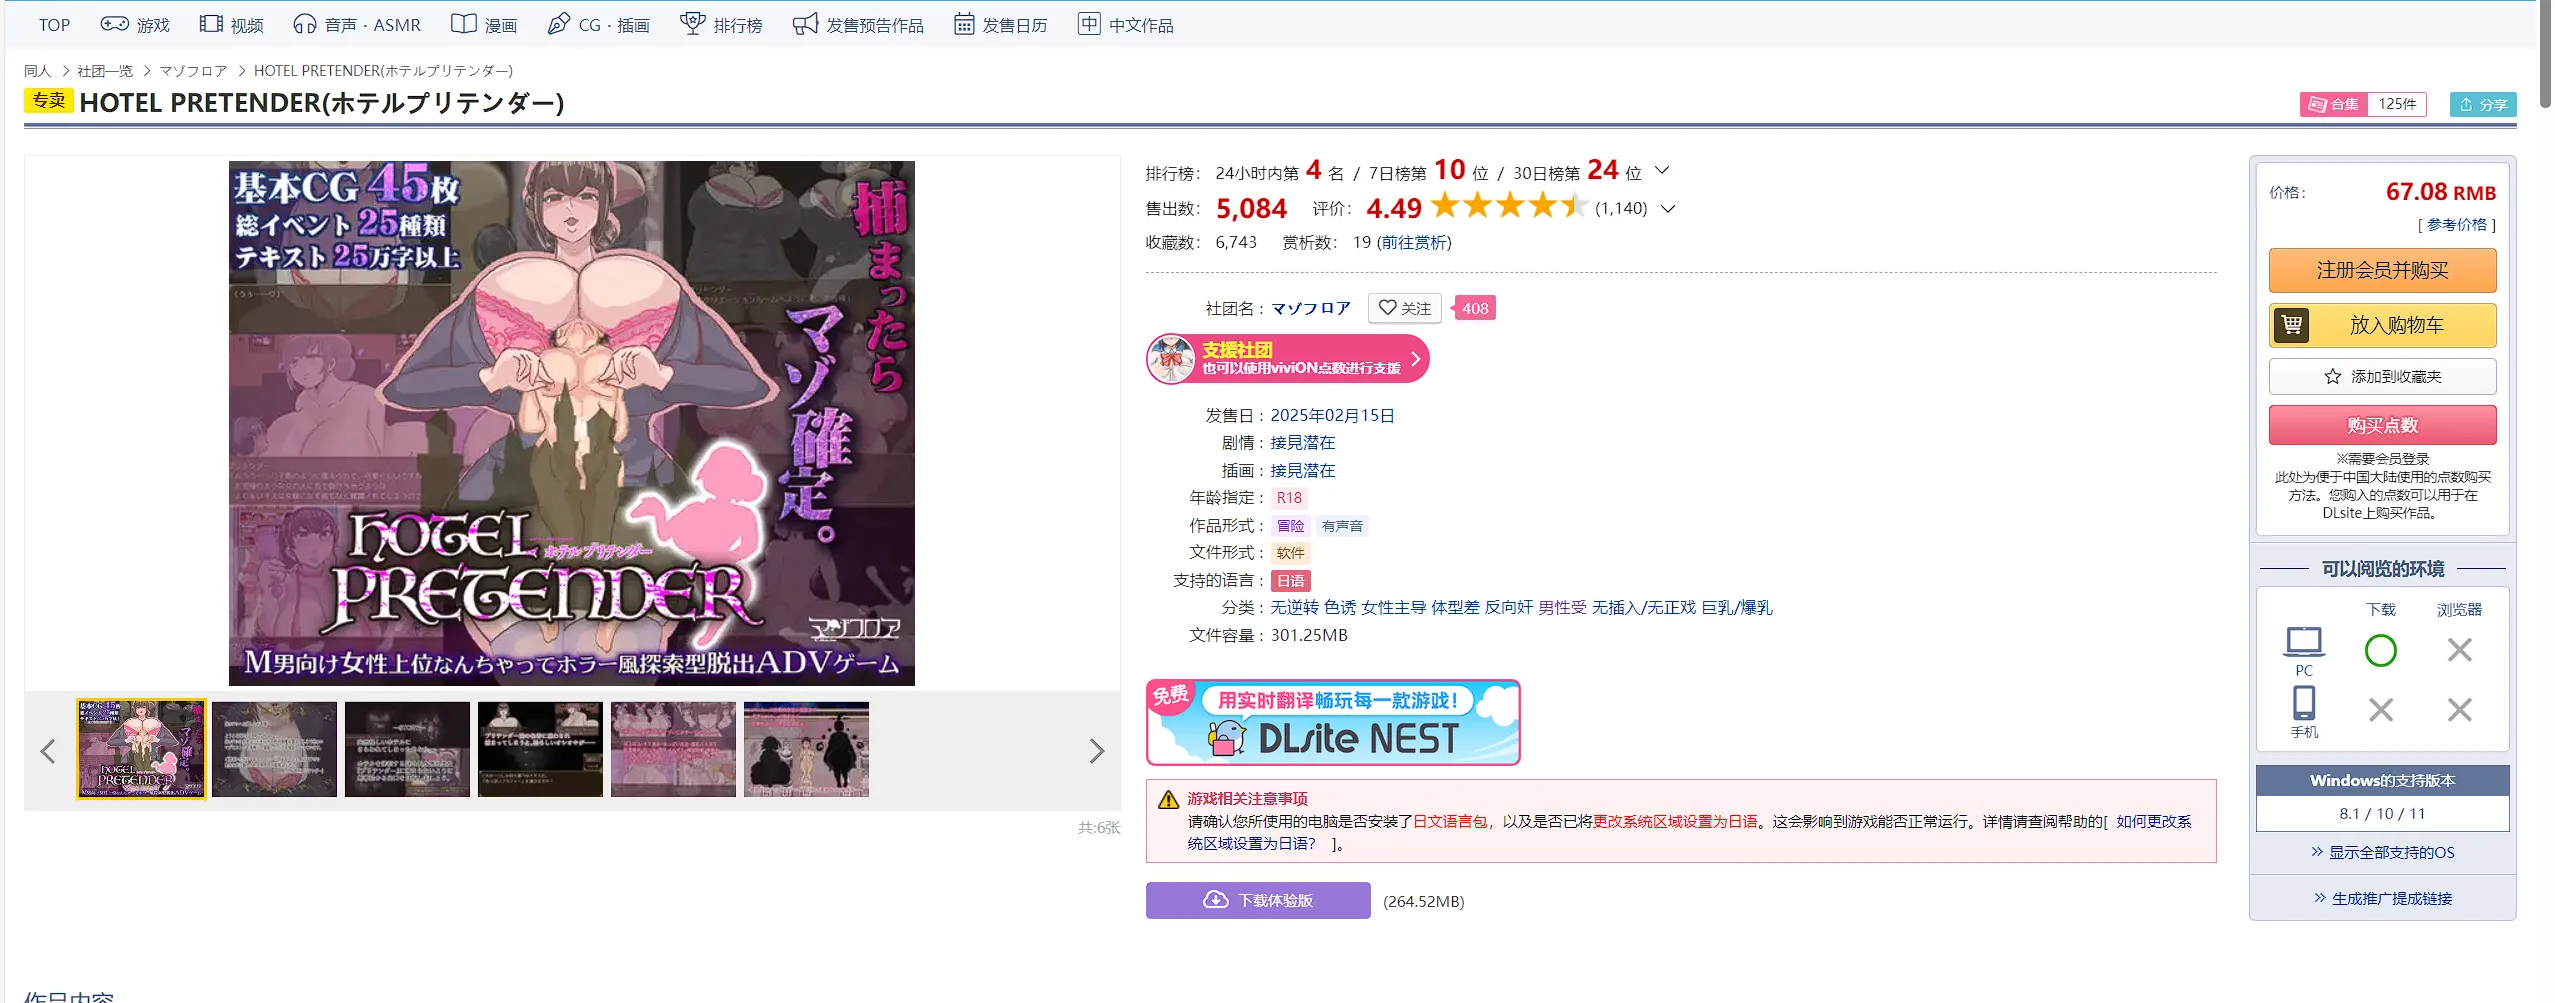Expand the ranking details chevron
Screen dimensions: 2555x1003
click(x=1662, y=171)
